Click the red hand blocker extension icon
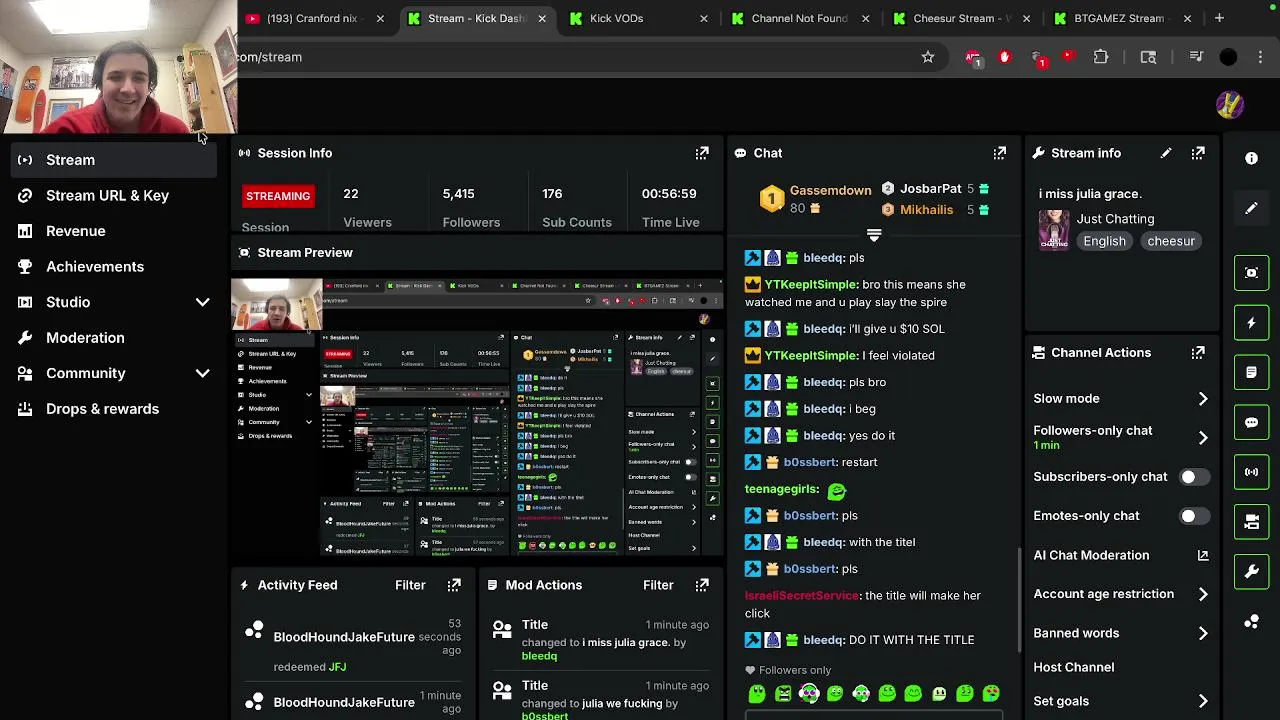 point(1005,57)
